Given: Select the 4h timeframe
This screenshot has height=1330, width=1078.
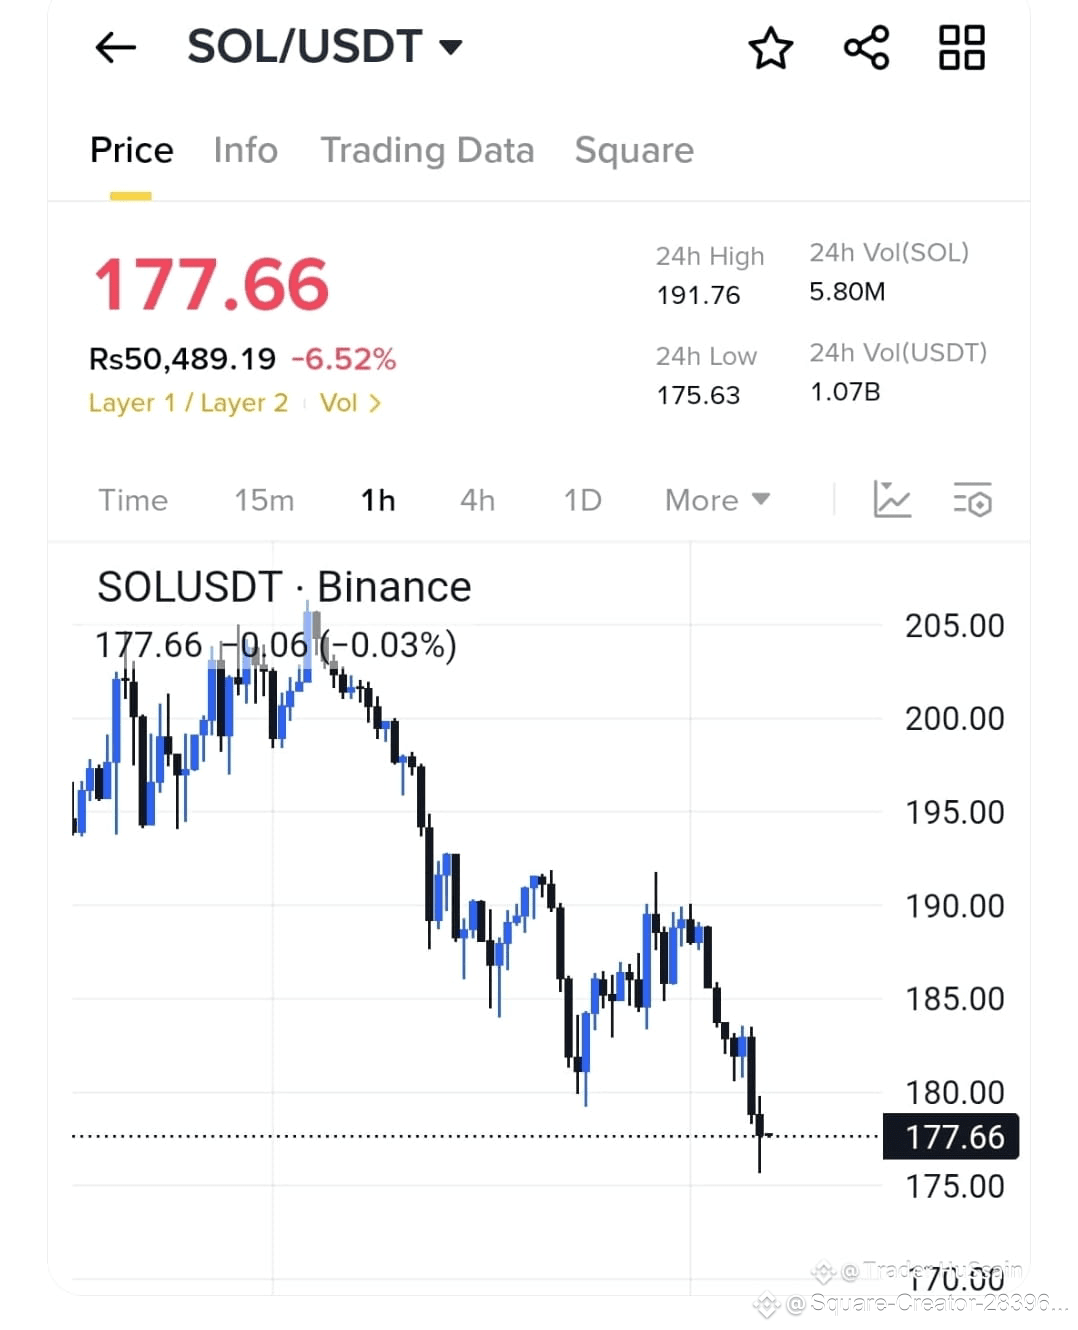Looking at the screenshot, I should pos(477,500).
